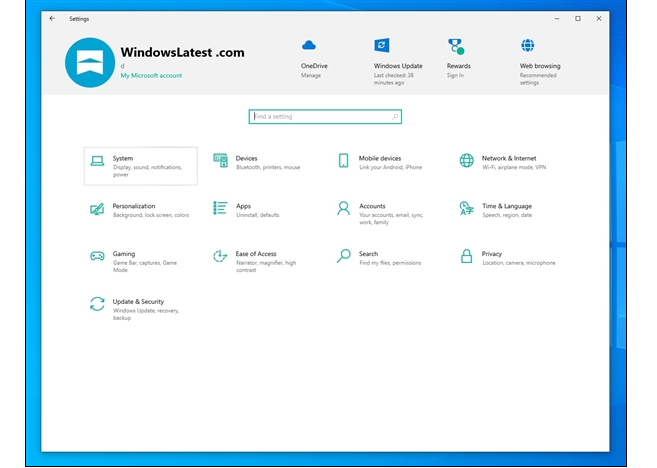Click the Rewards medal icon
The width and height of the screenshot is (657, 468).
[456, 46]
